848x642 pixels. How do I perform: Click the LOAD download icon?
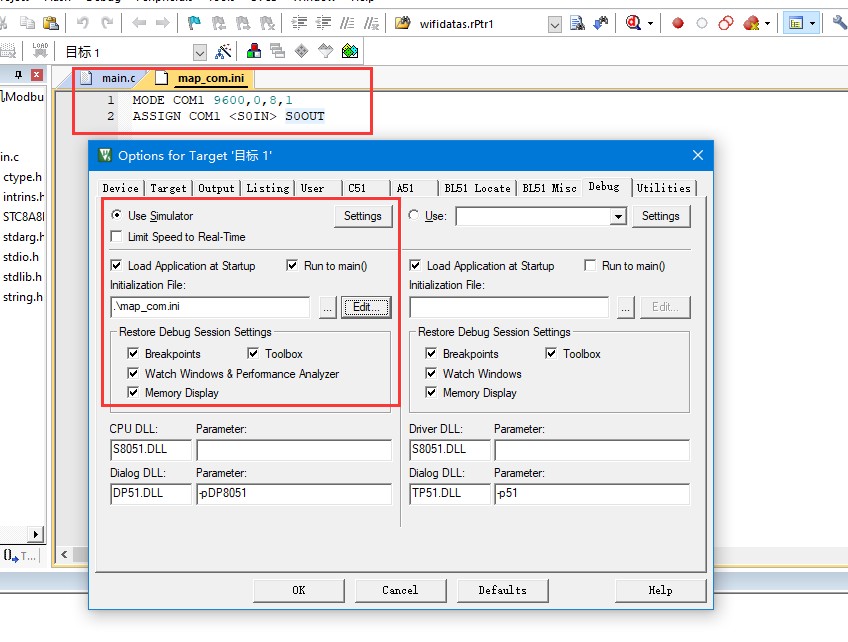[x=40, y=51]
